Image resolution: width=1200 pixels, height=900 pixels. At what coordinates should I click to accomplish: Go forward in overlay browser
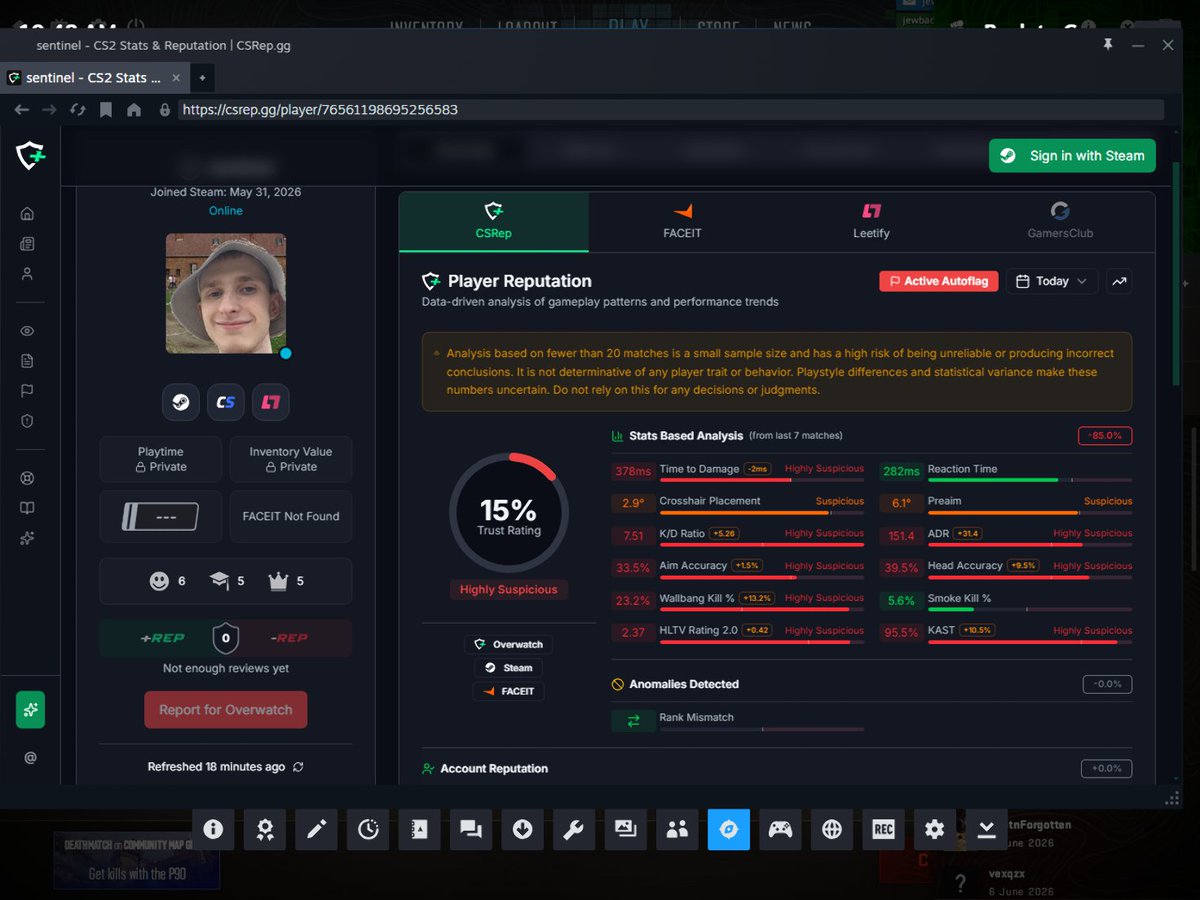click(49, 110)
